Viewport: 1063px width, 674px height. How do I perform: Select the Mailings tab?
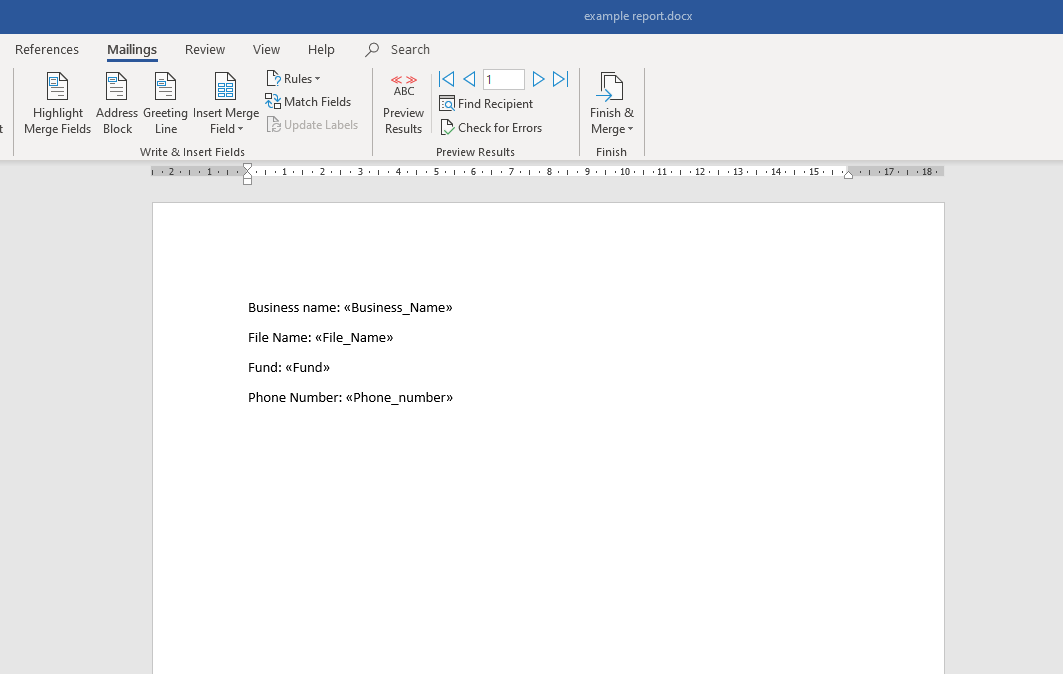pos(132,49)
